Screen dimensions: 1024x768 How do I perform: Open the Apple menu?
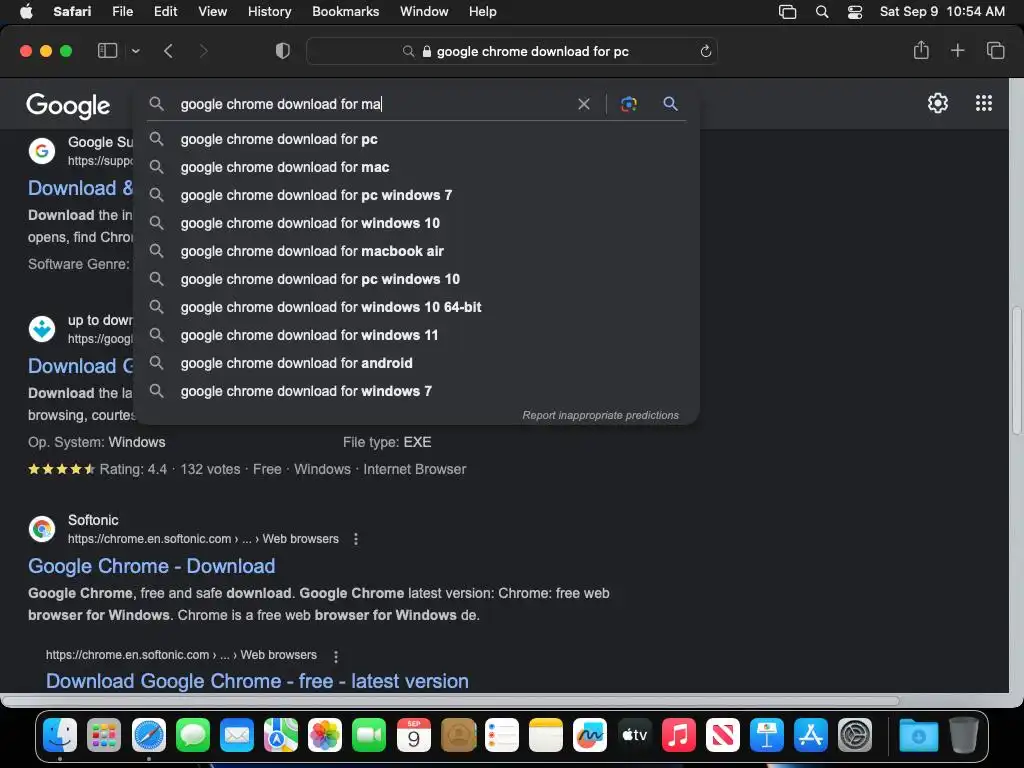pos(26,12)
